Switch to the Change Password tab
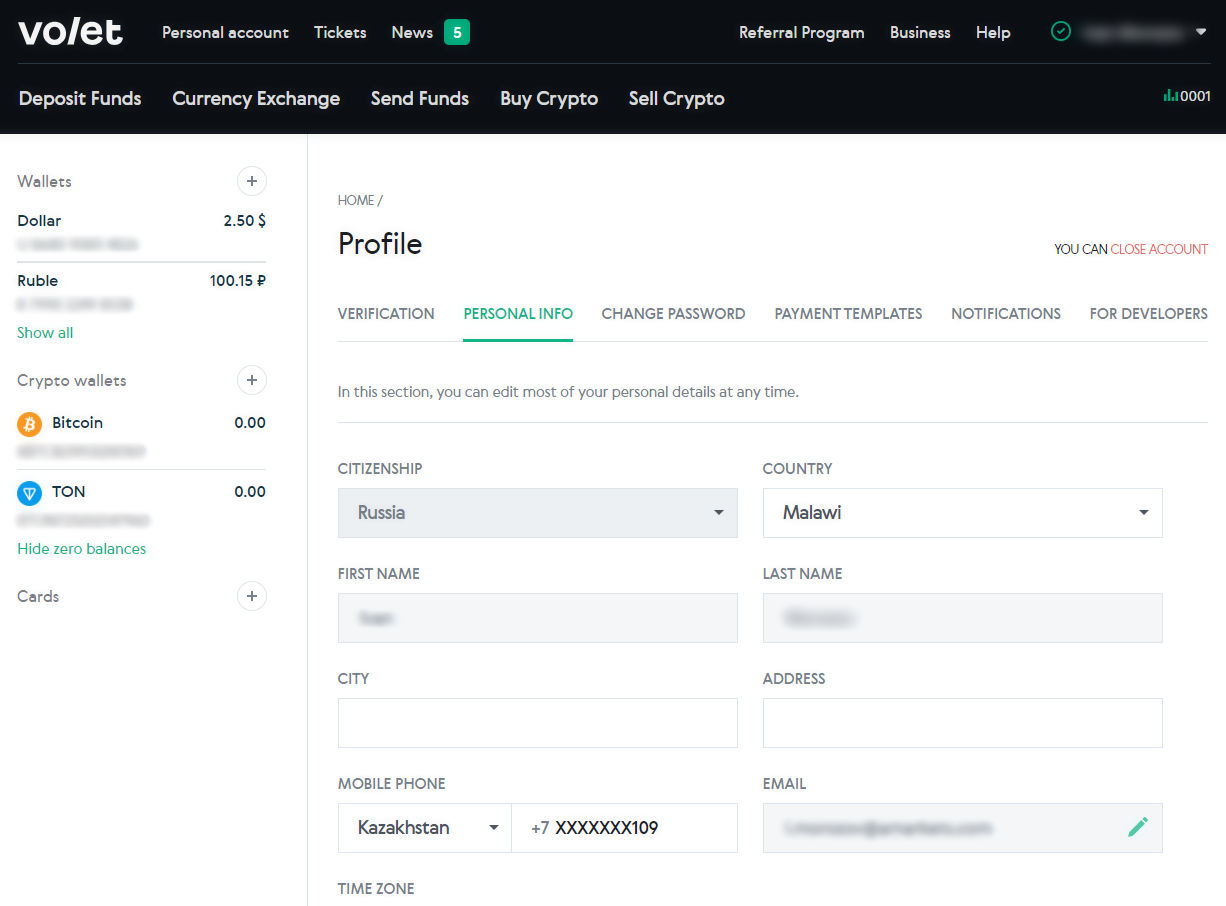 point(673,314)
